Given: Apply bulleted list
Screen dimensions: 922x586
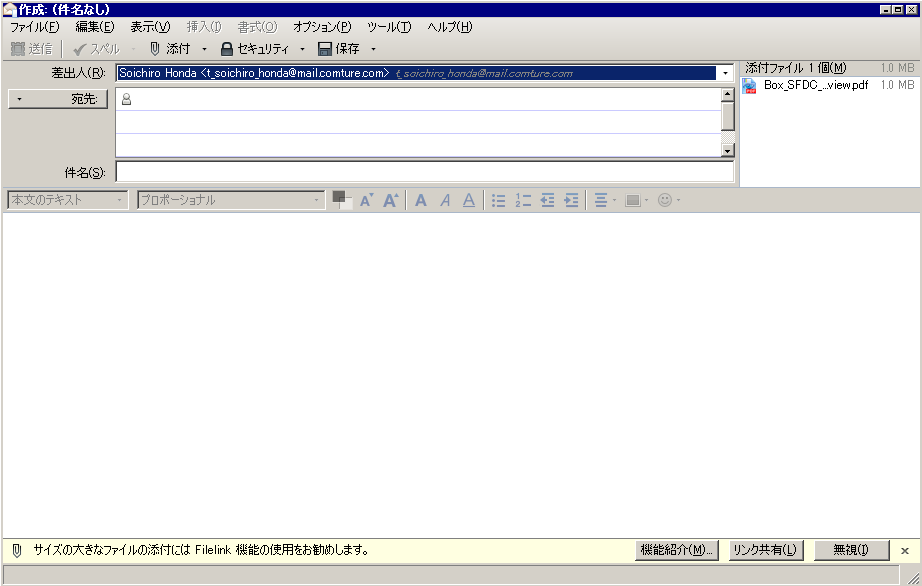Looking at the screenshot, I should tap(498, 200).
